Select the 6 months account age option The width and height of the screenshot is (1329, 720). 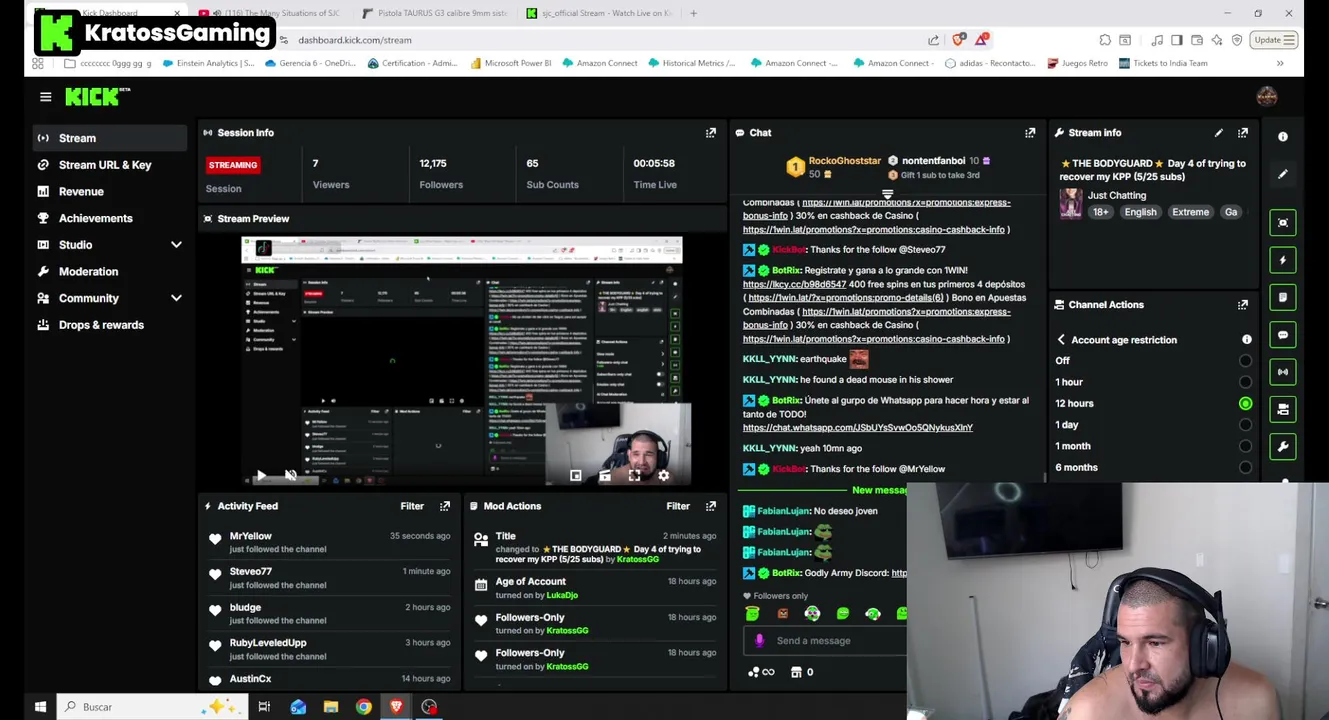click(x=1245, y=468)
